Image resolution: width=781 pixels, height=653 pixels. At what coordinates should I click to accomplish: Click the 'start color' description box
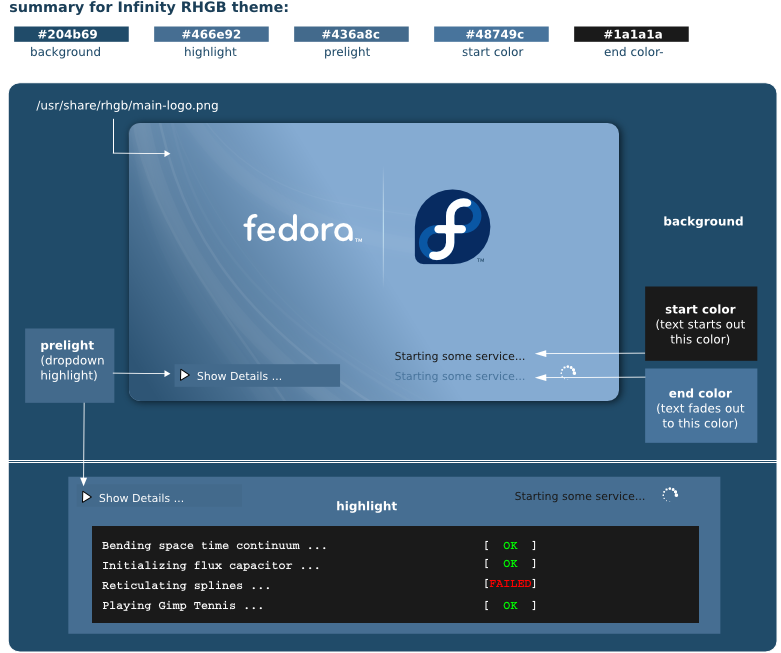coord(701,324)
